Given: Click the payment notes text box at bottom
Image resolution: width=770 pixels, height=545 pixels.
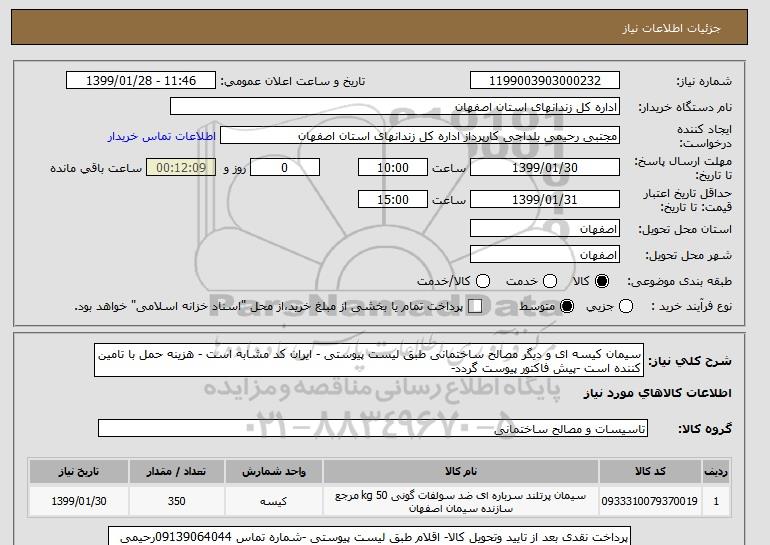Looking at the screenshot, I should (x=369, y=536).
